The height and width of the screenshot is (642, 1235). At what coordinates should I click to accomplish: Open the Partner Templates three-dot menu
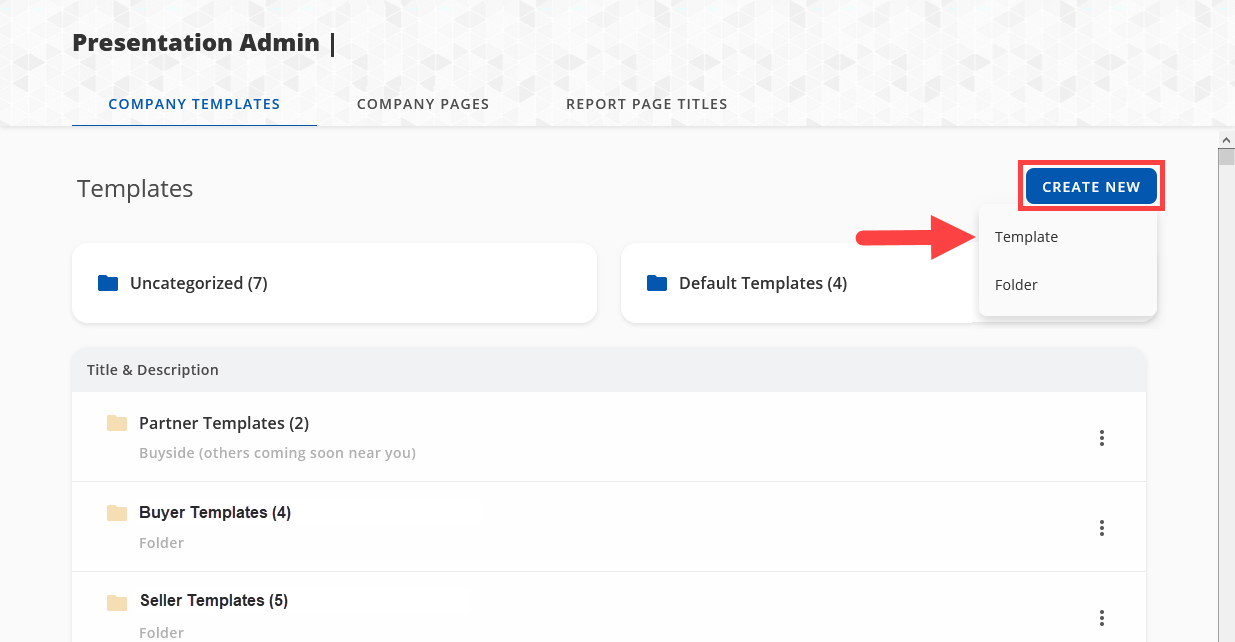click(1101, 438)
